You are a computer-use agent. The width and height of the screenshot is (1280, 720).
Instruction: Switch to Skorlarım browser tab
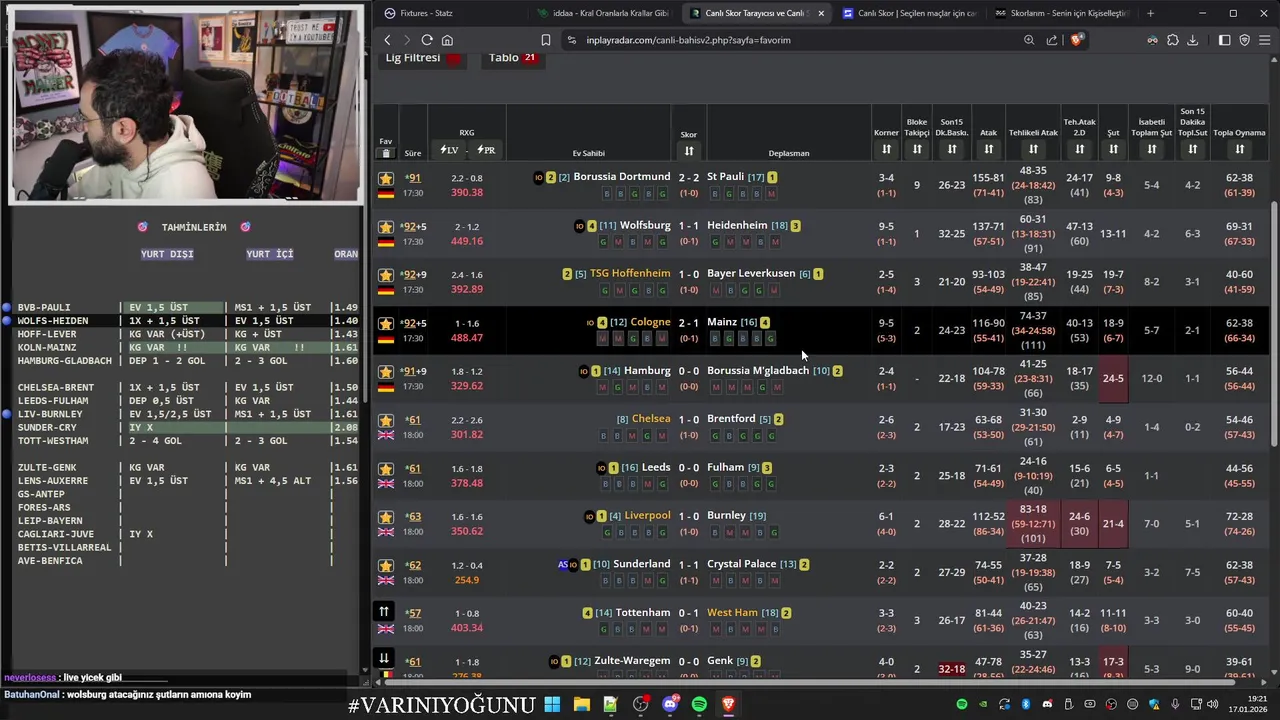1061,13
